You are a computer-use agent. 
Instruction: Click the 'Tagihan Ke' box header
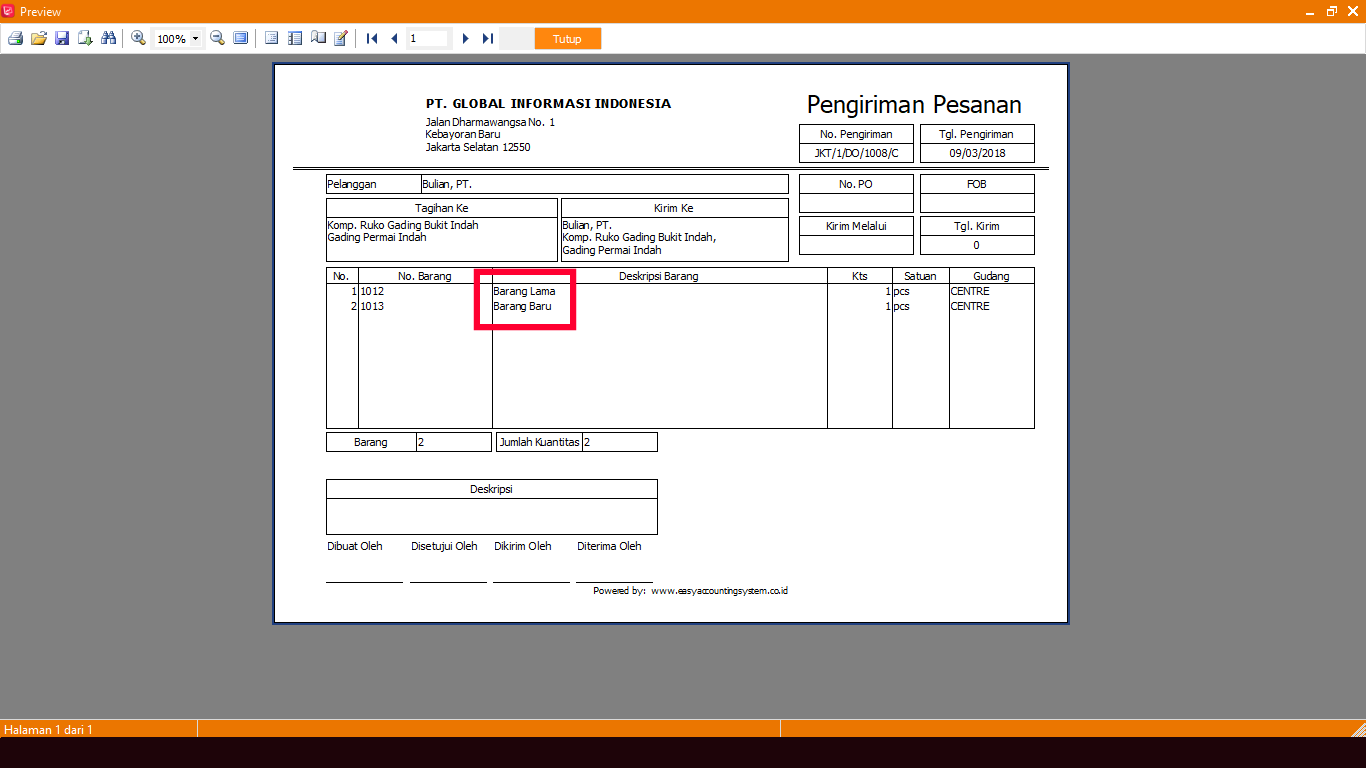click(441, 208)
